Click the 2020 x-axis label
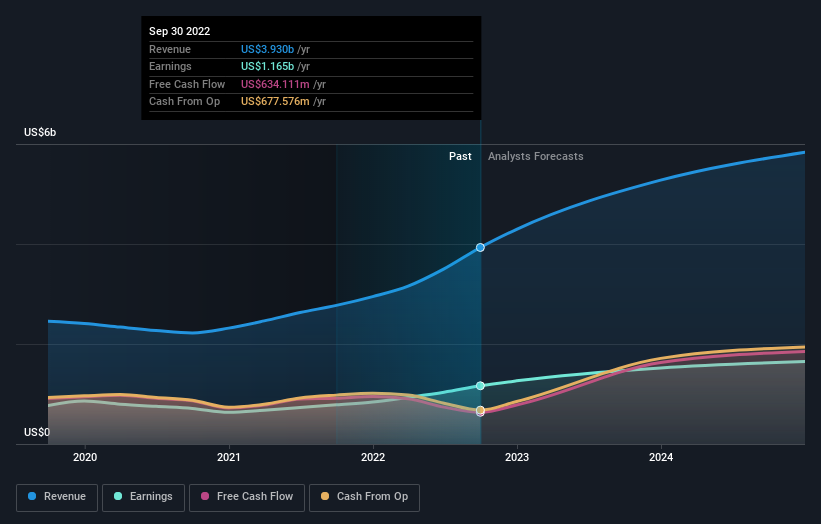Image resolution: width=821 pixels, height=524 pixels. pyautogui.click(x=85, y=457)
